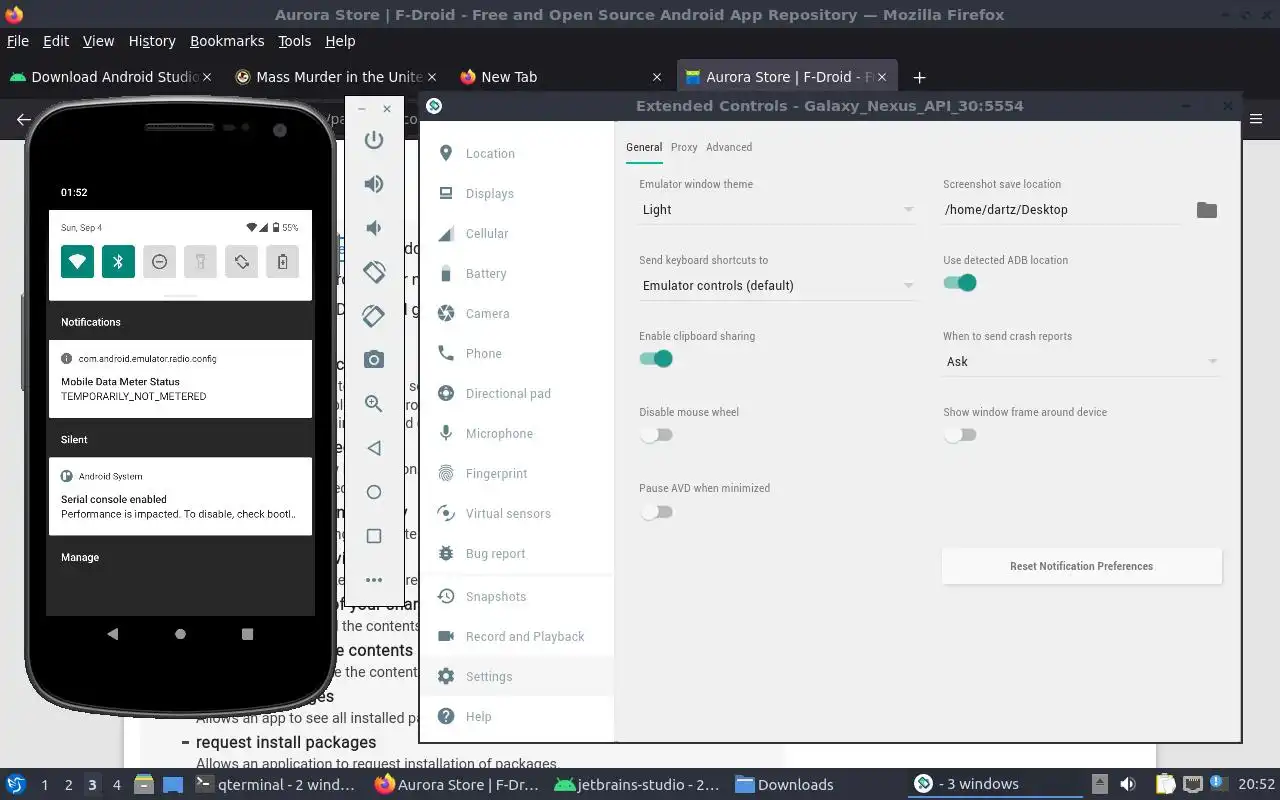Viewport: 1280px width, 800px height.
Task: Open the Firefox Bookmarks menu
Action: point(227,41)
